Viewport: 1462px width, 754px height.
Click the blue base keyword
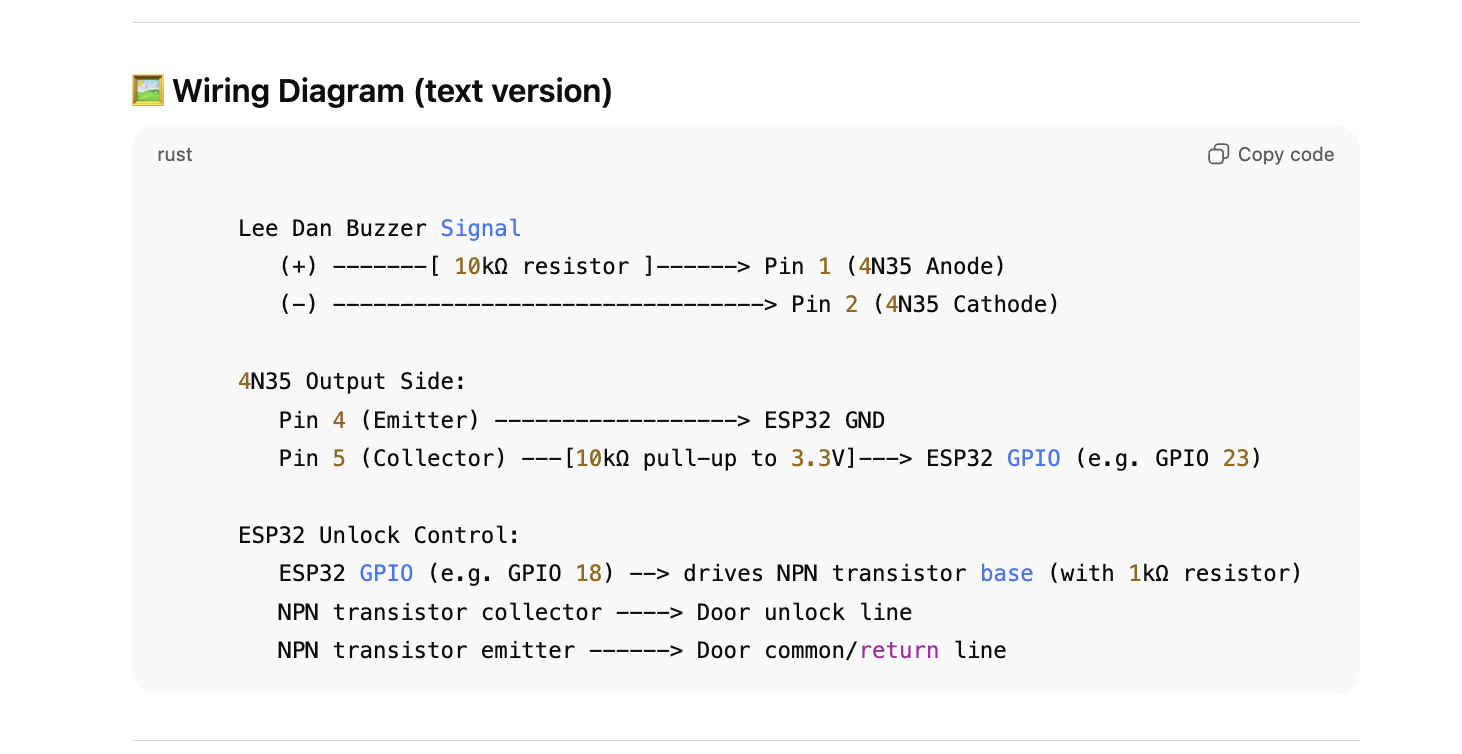tap(1007, 573)
